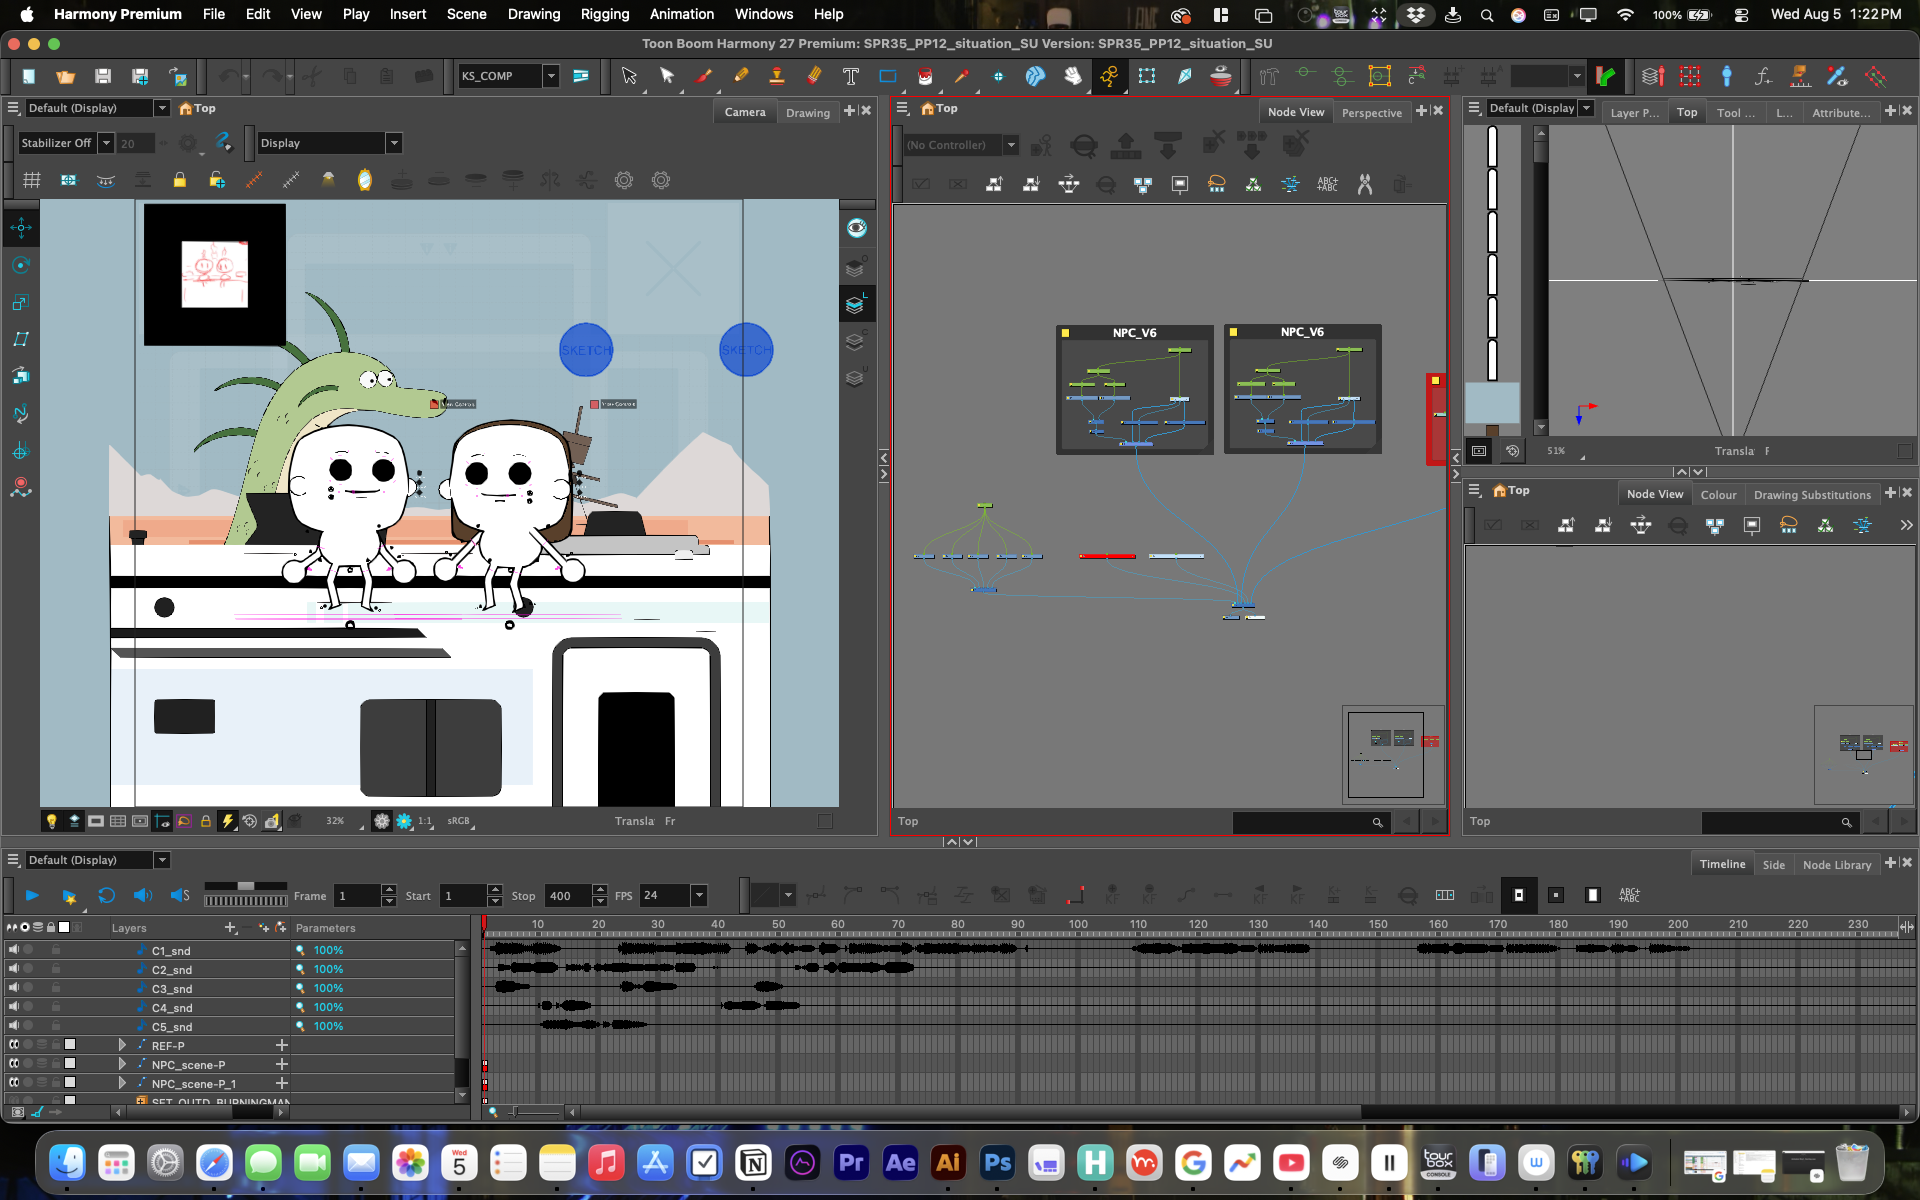Open the Display dropdown in Camera view
The image size is (1920, 1200).
[x=394, y=143]
